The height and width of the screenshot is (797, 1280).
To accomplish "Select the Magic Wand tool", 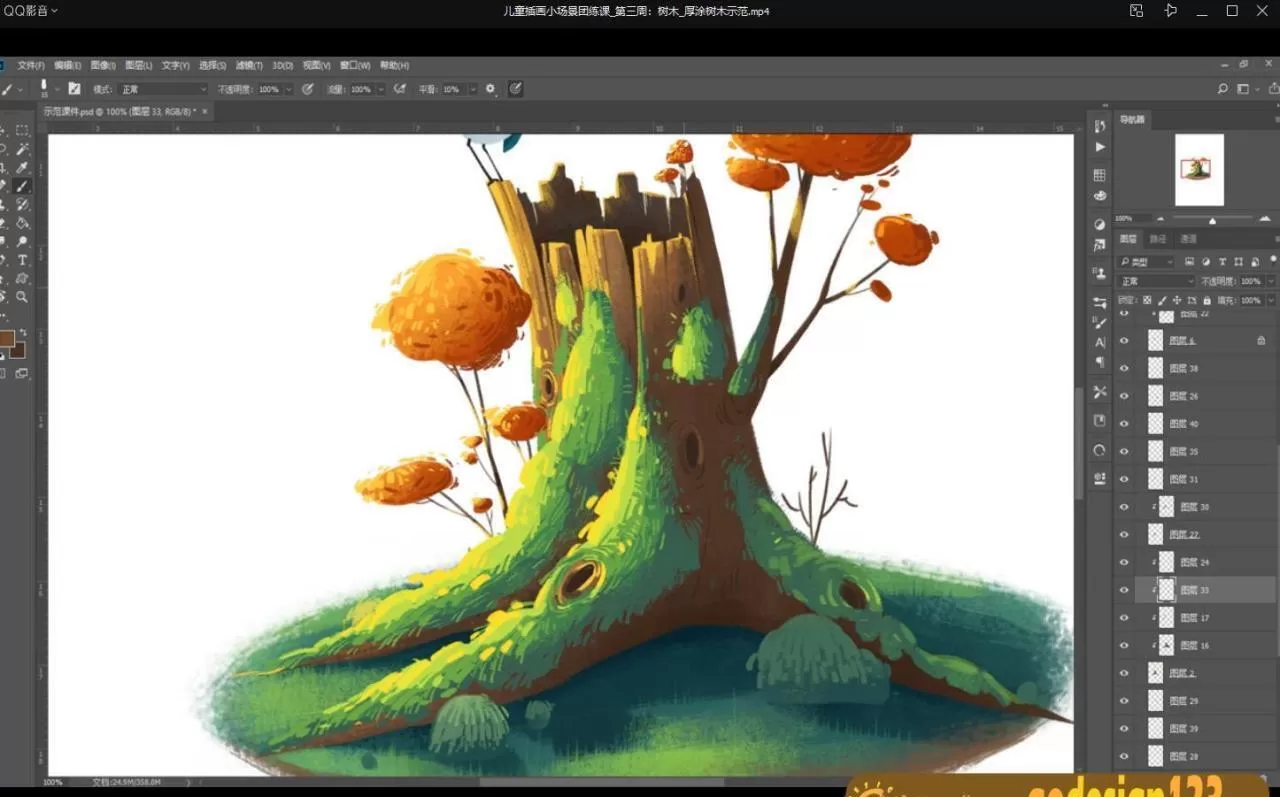I will (x=22, y=148).
